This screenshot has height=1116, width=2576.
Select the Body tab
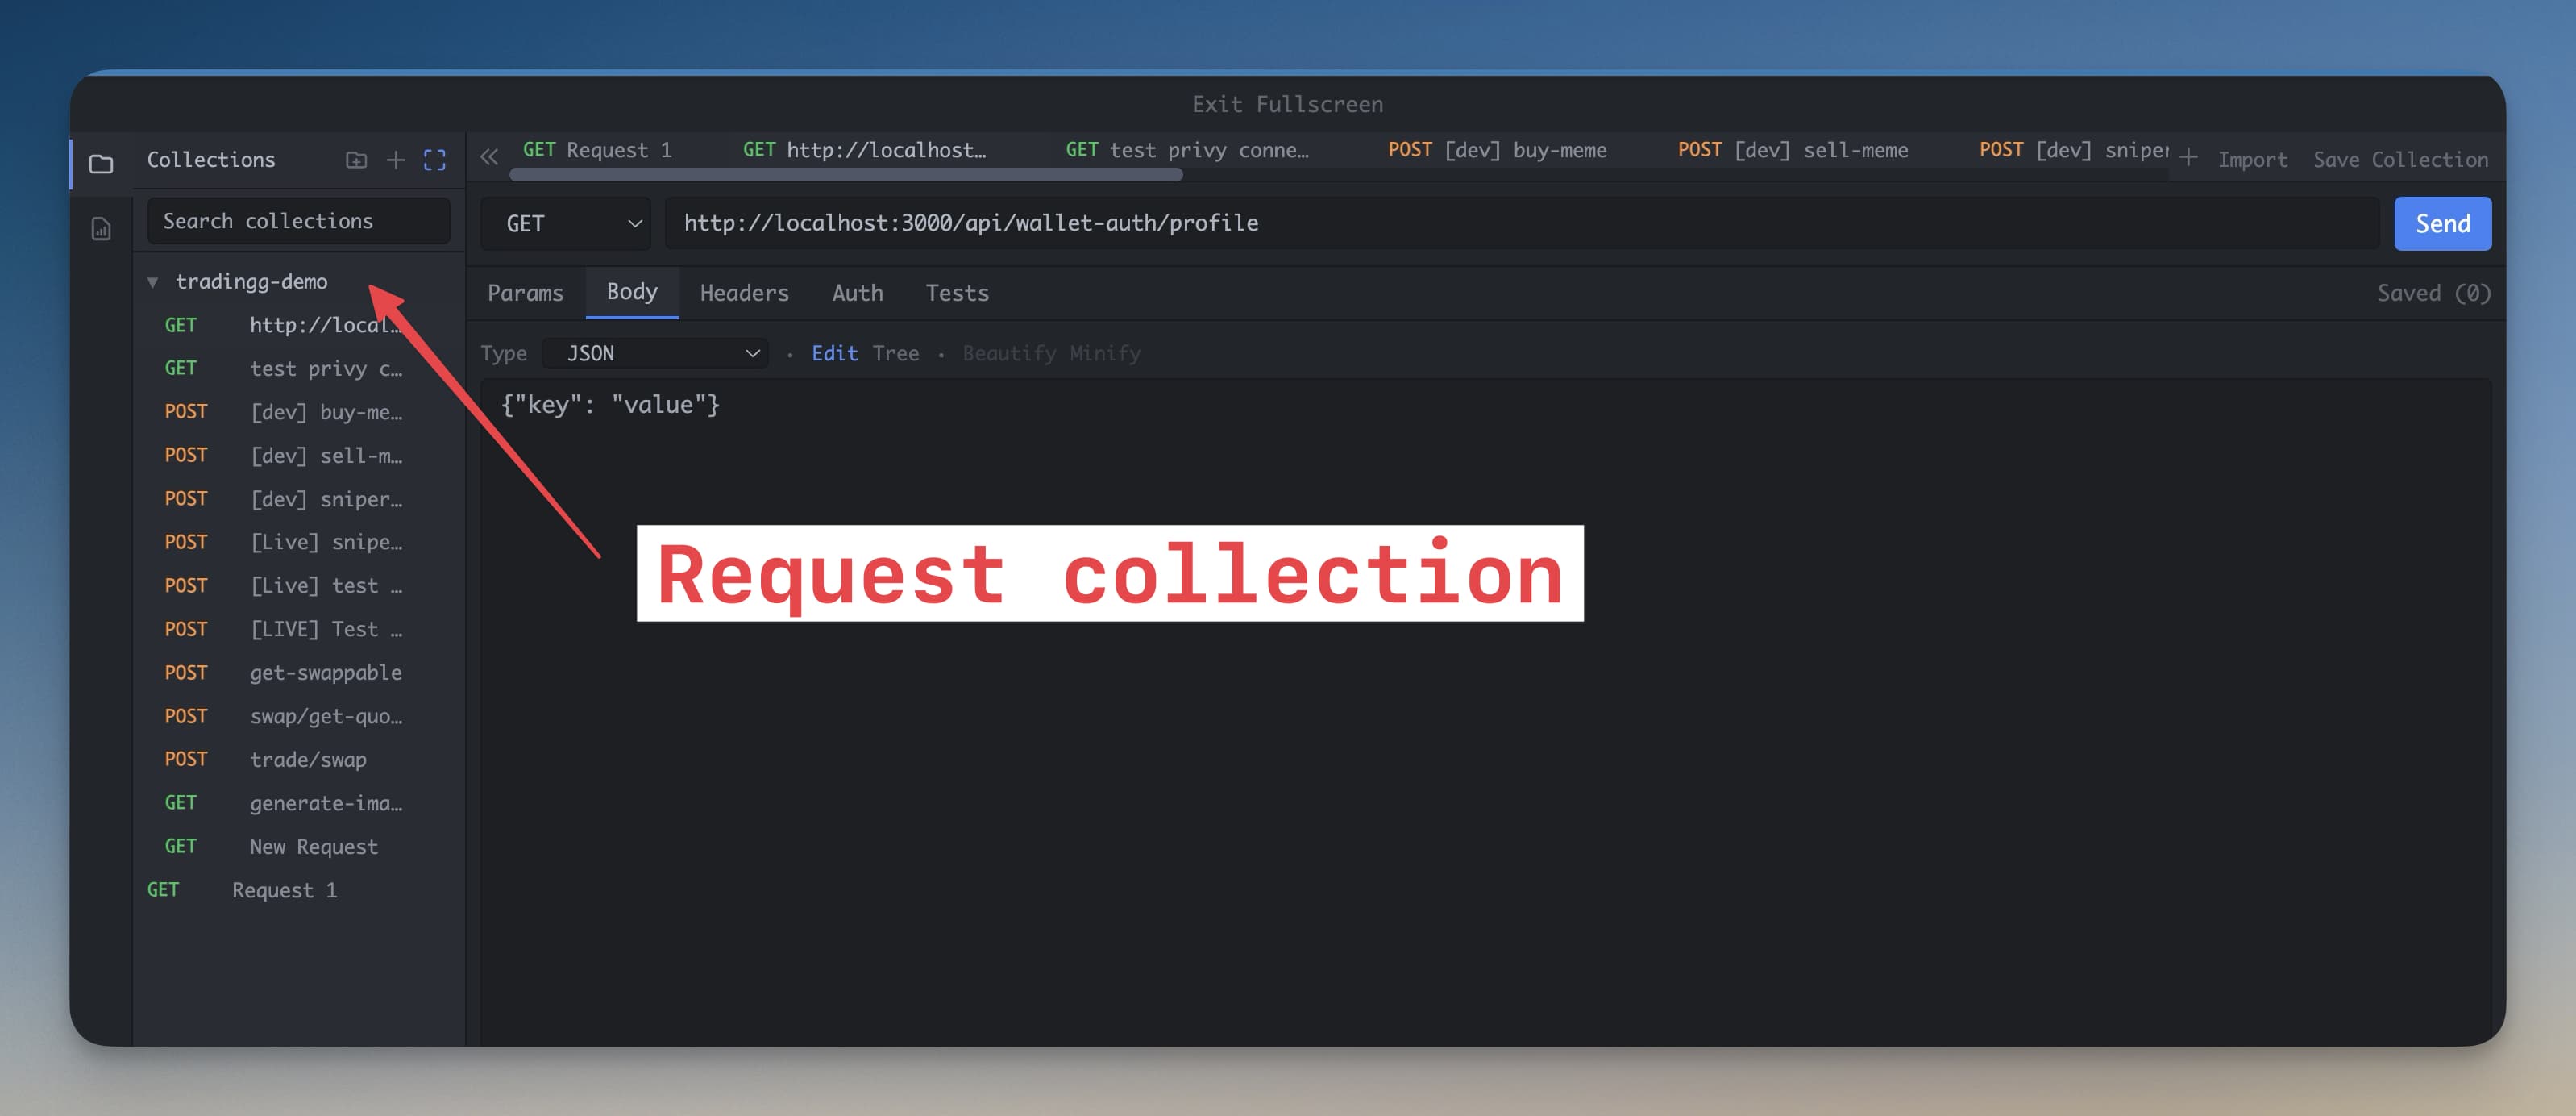pos(632,292)
